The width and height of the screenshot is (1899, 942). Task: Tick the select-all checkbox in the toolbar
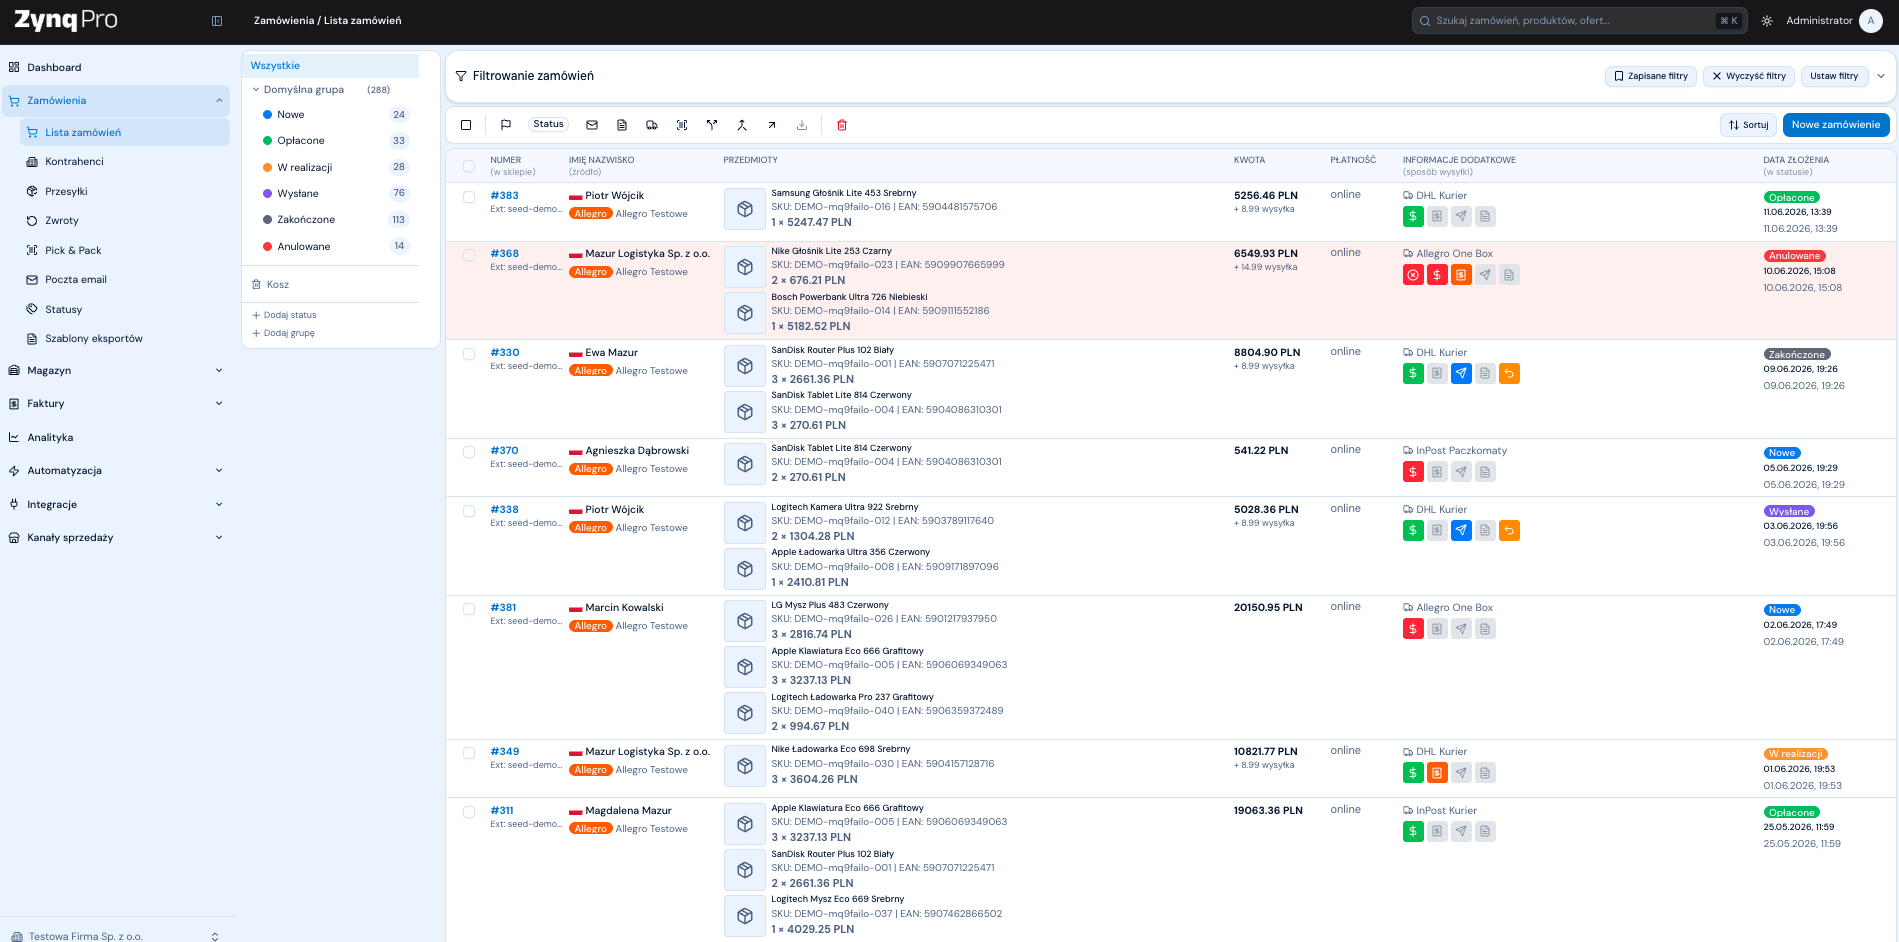[466, 125]
